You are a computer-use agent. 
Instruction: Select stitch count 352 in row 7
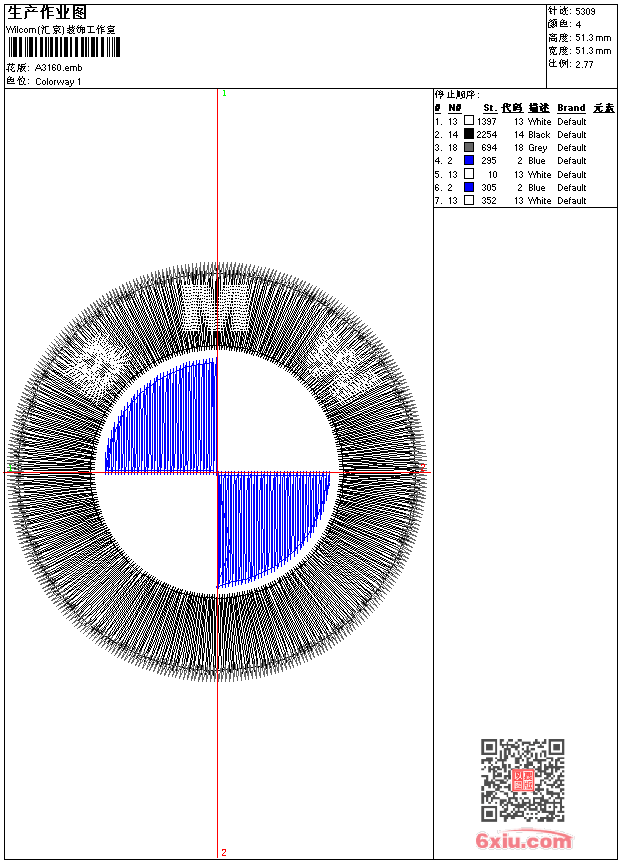pos(489,201)
